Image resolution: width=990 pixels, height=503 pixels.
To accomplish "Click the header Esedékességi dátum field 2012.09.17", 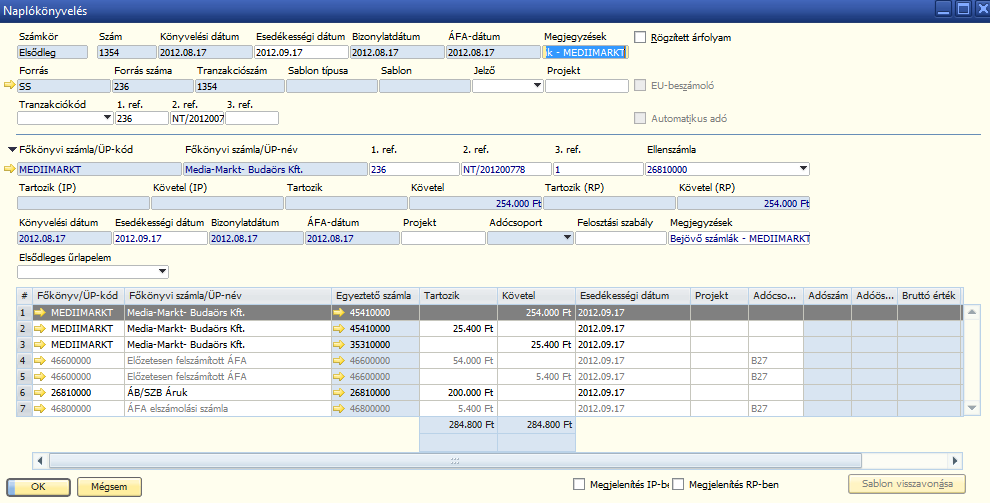I will pos(302,52).
